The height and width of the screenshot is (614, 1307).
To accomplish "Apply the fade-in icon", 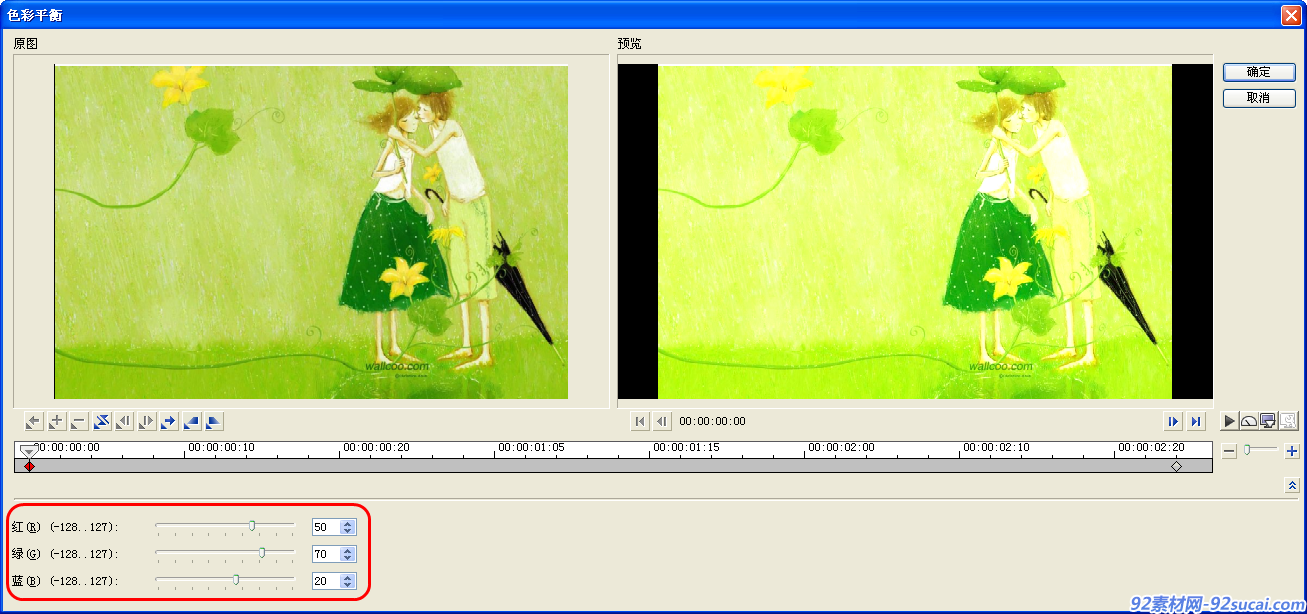I will tap(192, 421).
